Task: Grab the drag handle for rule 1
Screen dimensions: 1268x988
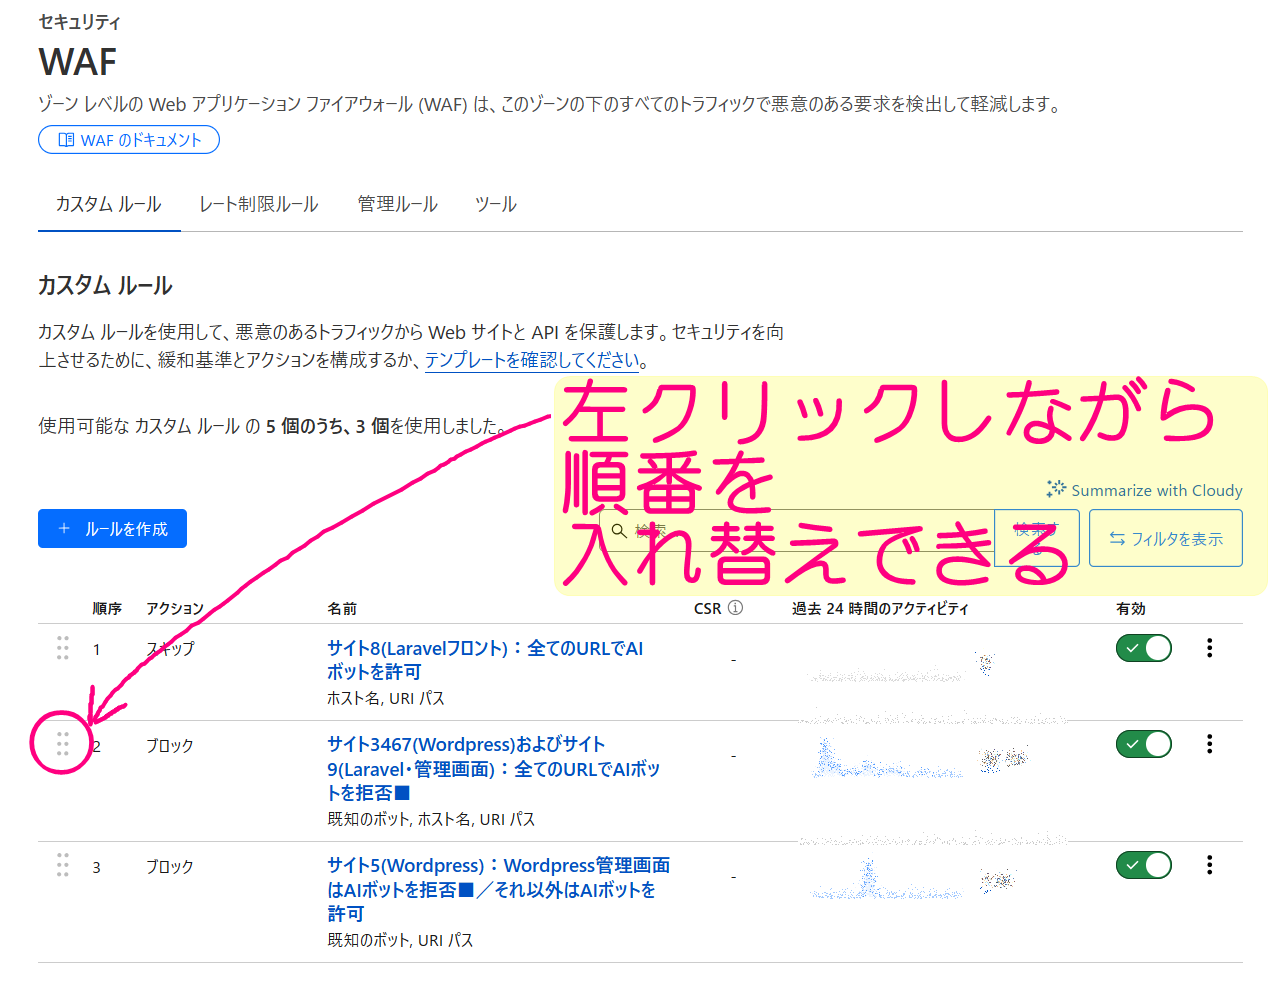Action: (x=63, y=648)
